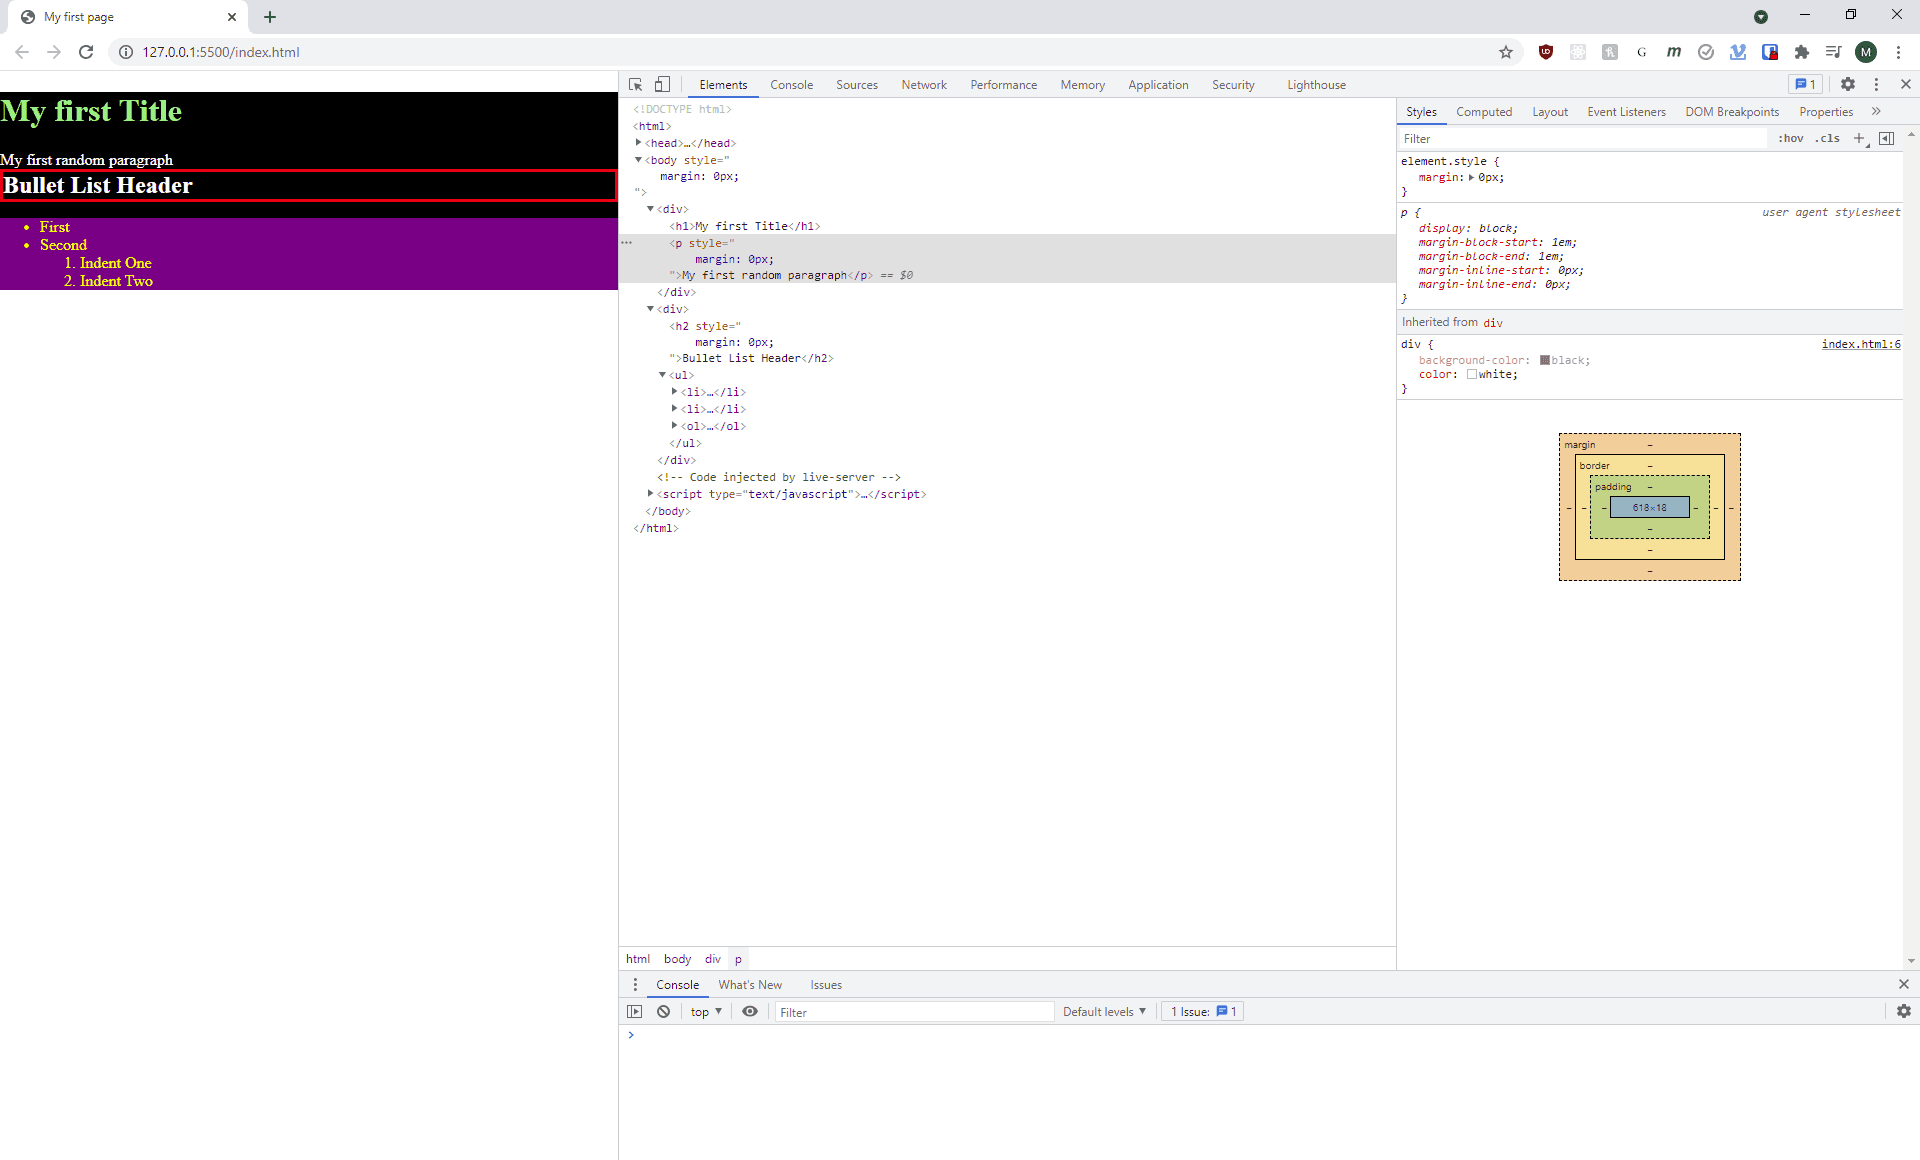1920x1160 pixels.
Task: Open DevTools settings gear
Action: [x=1847, y=85]
